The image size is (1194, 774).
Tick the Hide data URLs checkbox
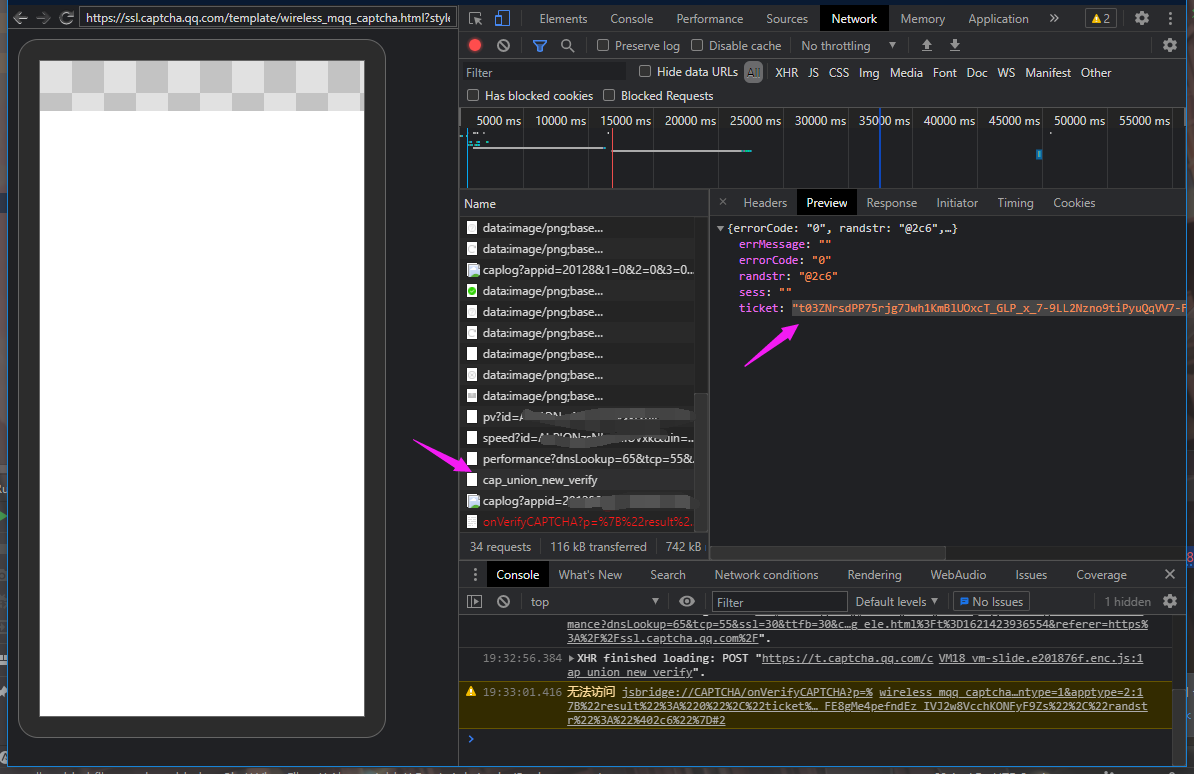[x=645, y=71]
